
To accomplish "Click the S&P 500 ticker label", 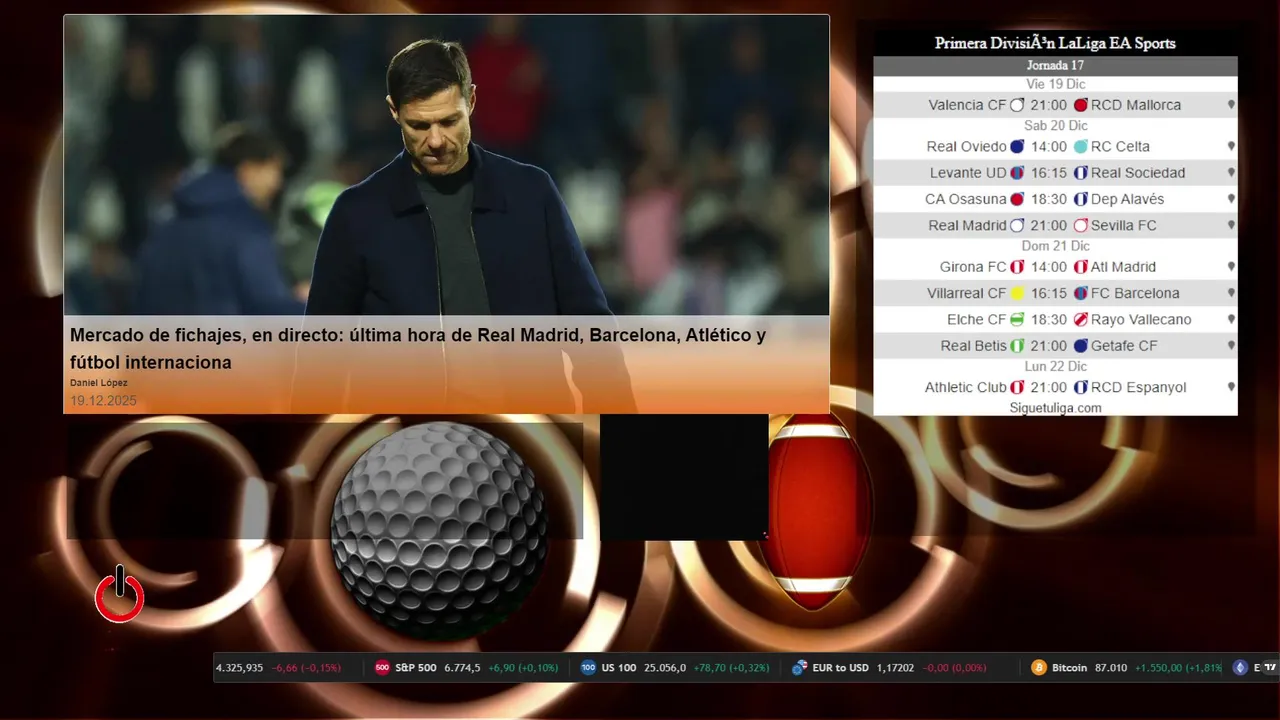I will click(x=416, y=668).
